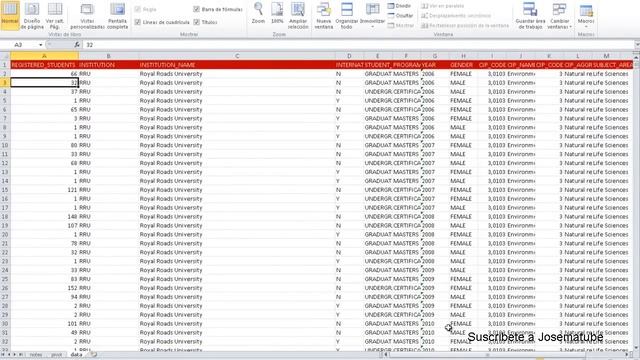This screenshot has width=640, height=360.
Task: Select Royal Roads University in row 10
Action: click(237, 145)
